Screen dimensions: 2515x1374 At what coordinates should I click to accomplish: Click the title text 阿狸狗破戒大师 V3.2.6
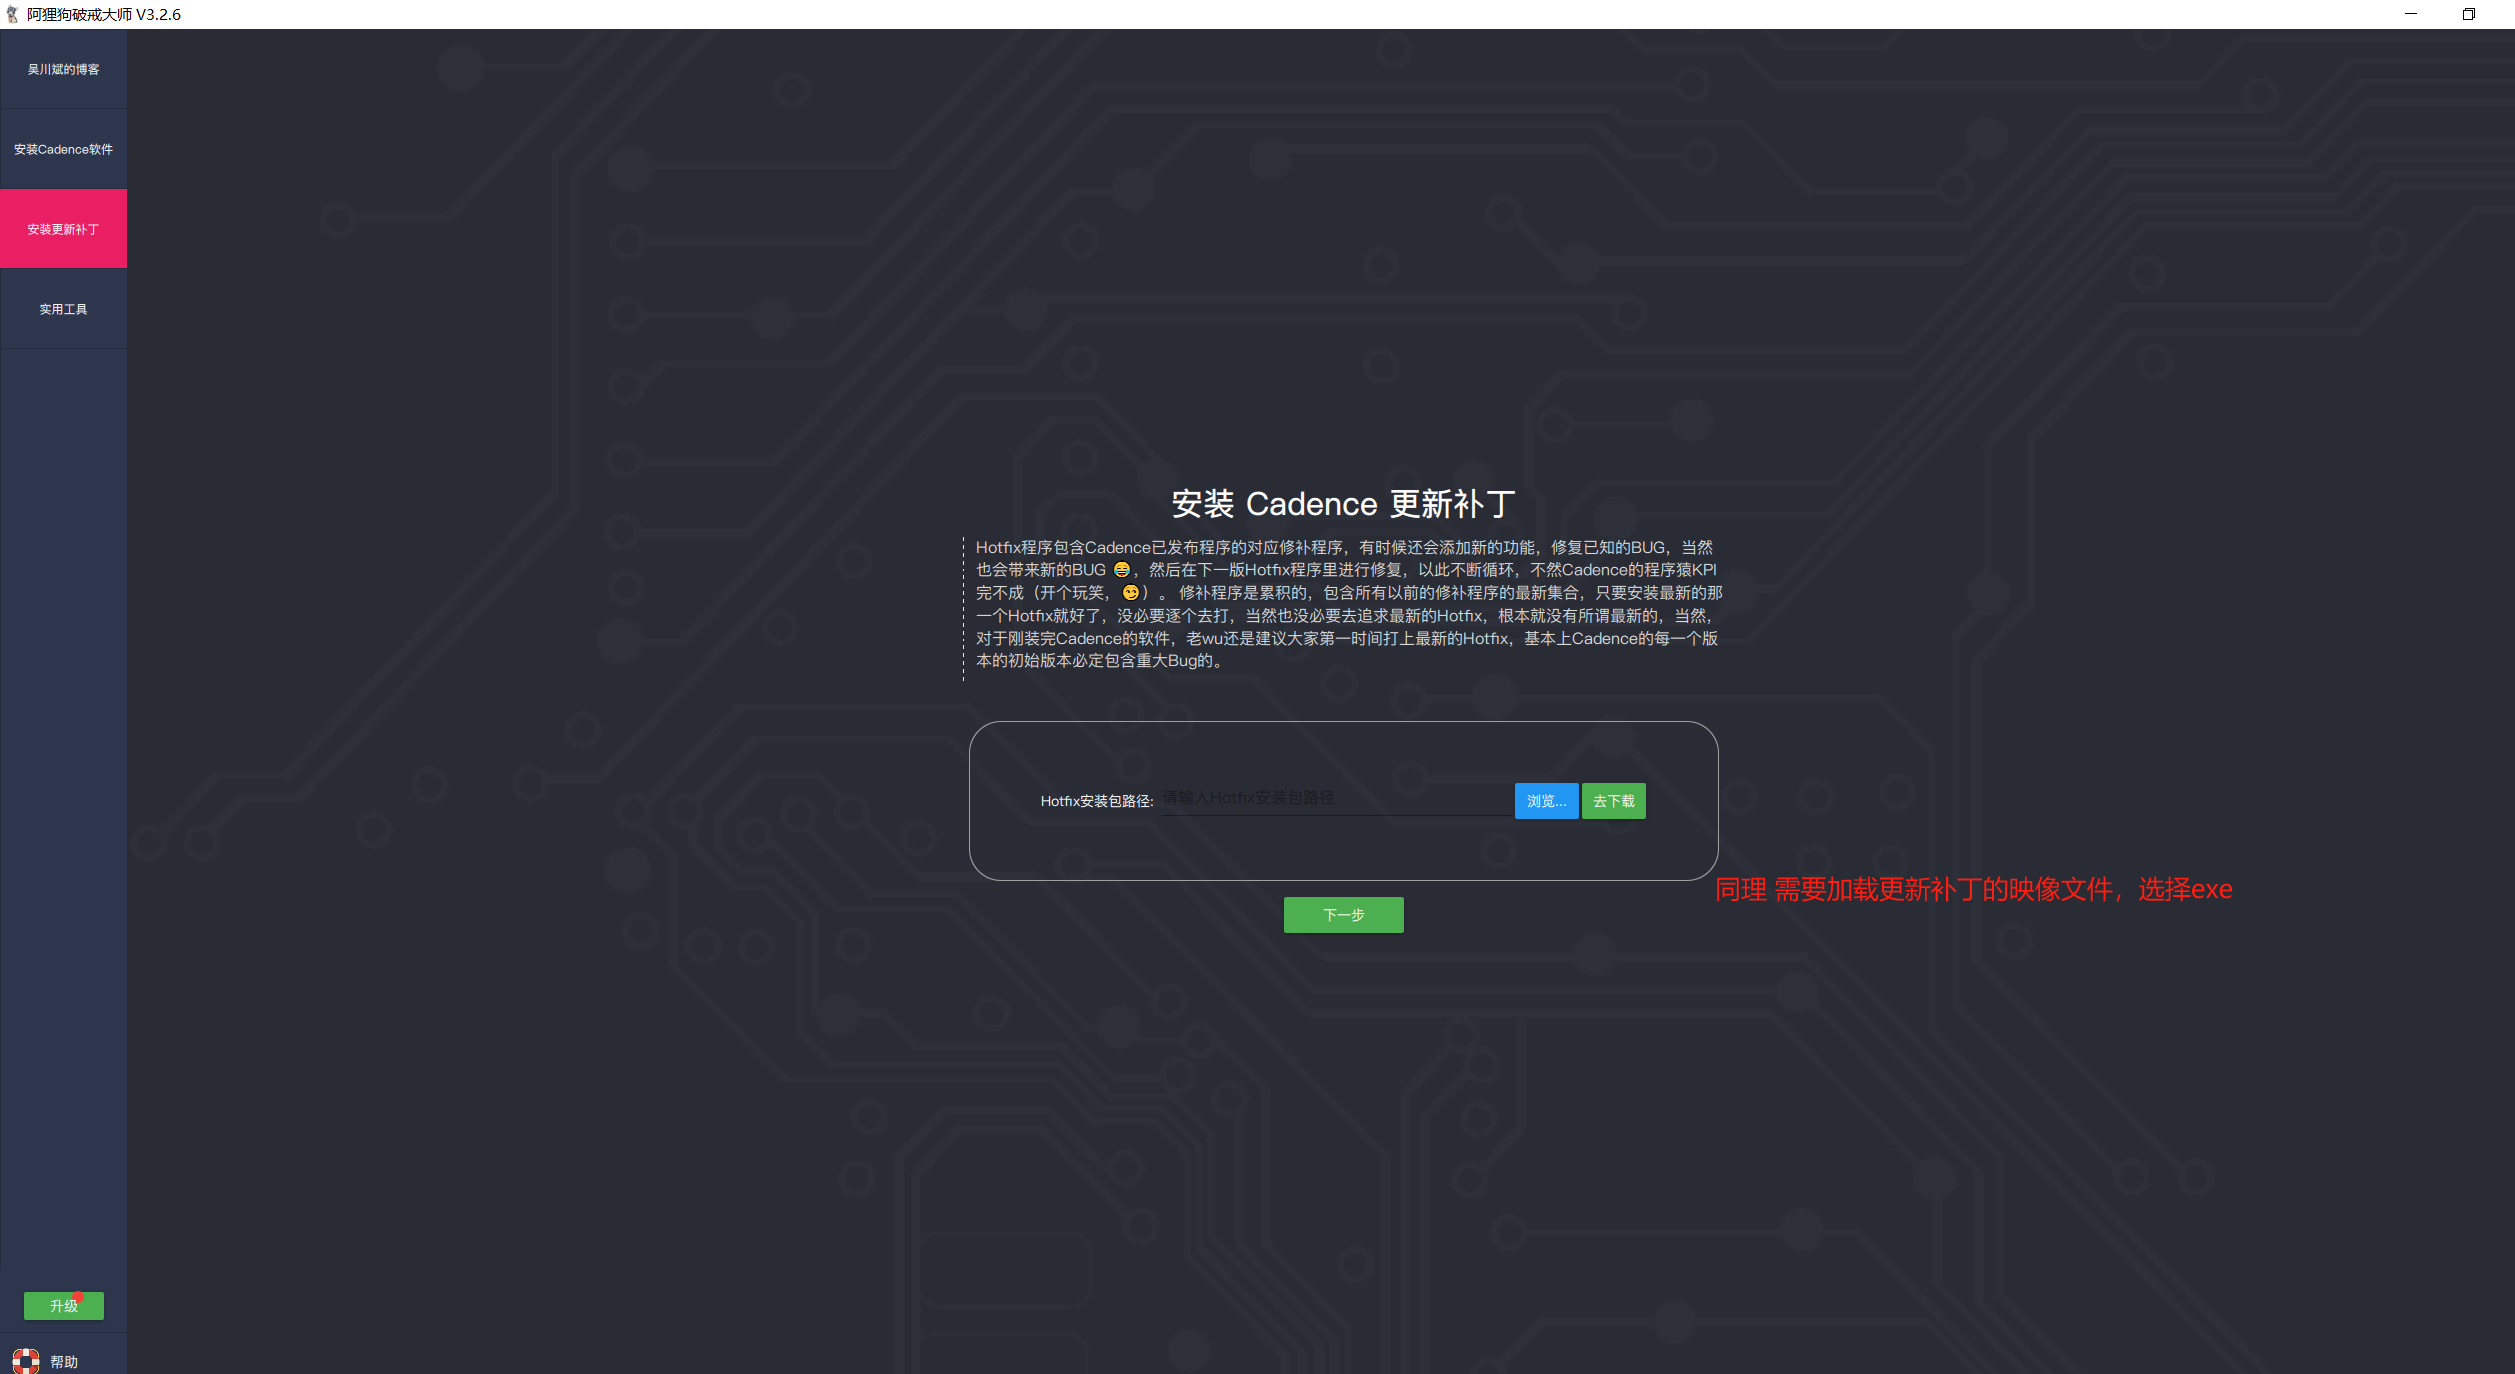click(104, 14)
